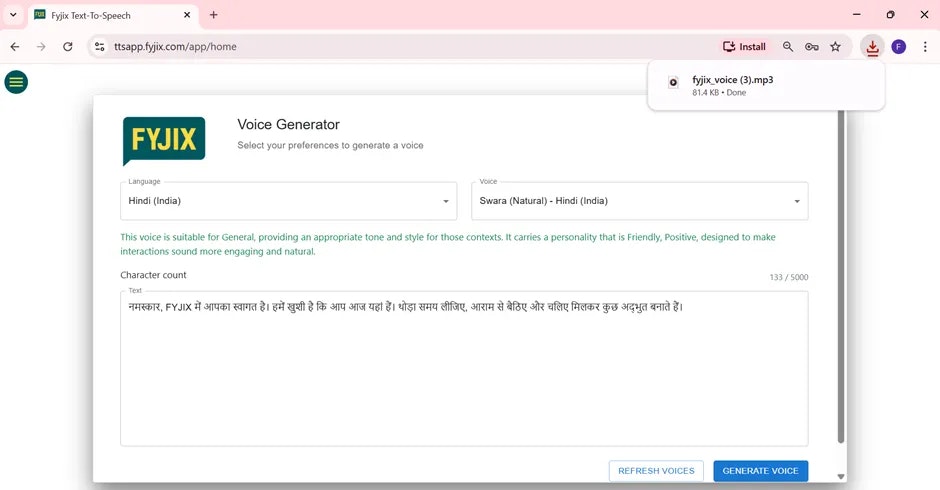Click the FYJIX logo
The image size is (940, 490).
[164, 141]
